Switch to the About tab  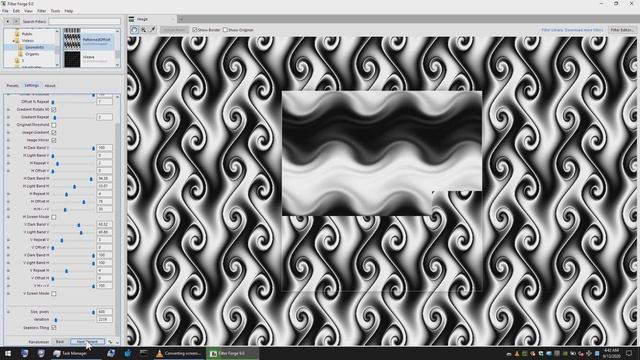(50, 86)
